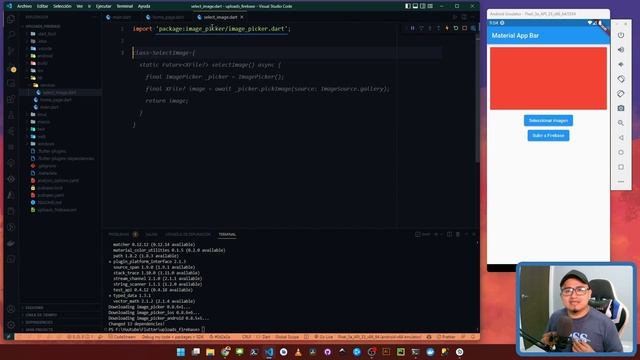This screenshot has width=640, height=360.
Task: Open the Search view in activity bar
Action: tap(11, 35)
